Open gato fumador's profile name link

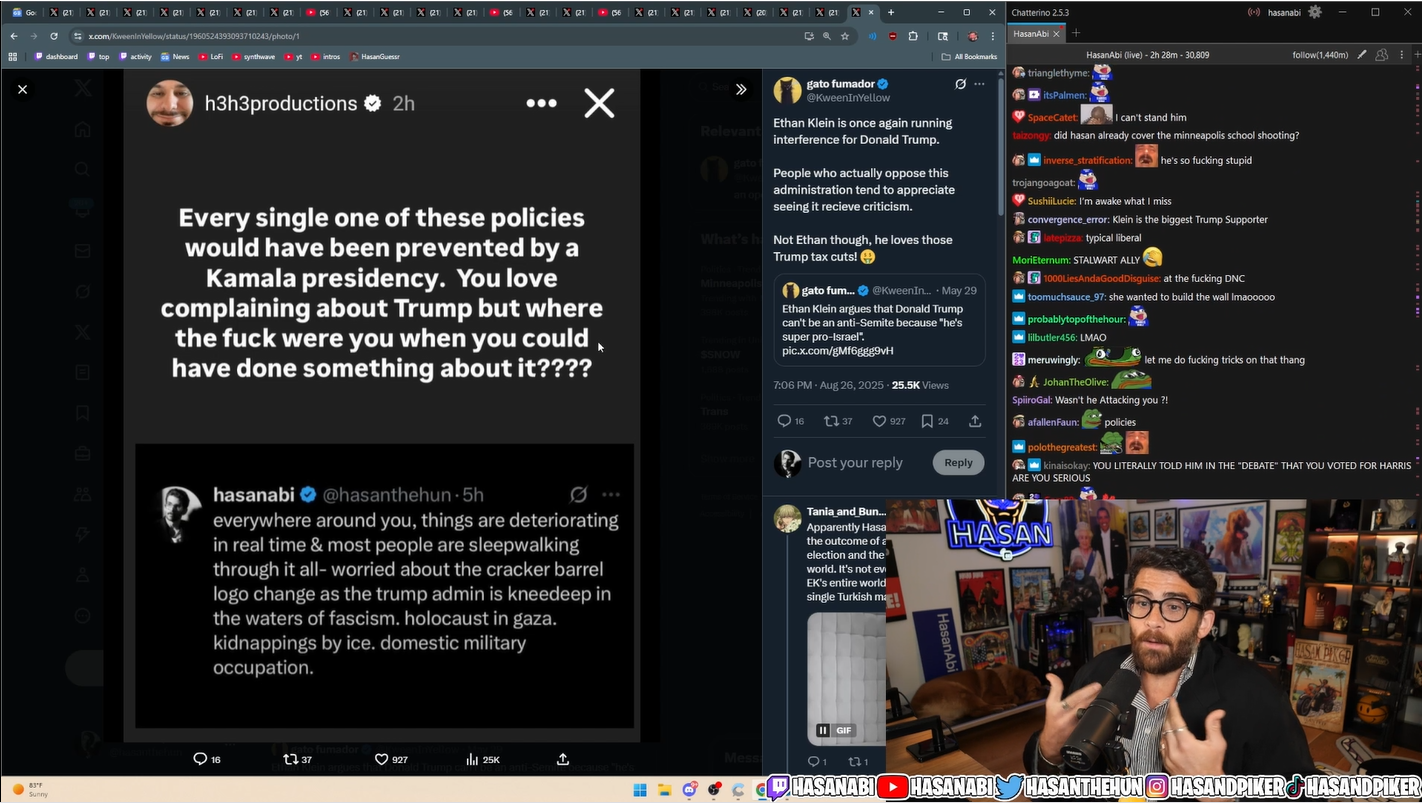click(840, 84)
